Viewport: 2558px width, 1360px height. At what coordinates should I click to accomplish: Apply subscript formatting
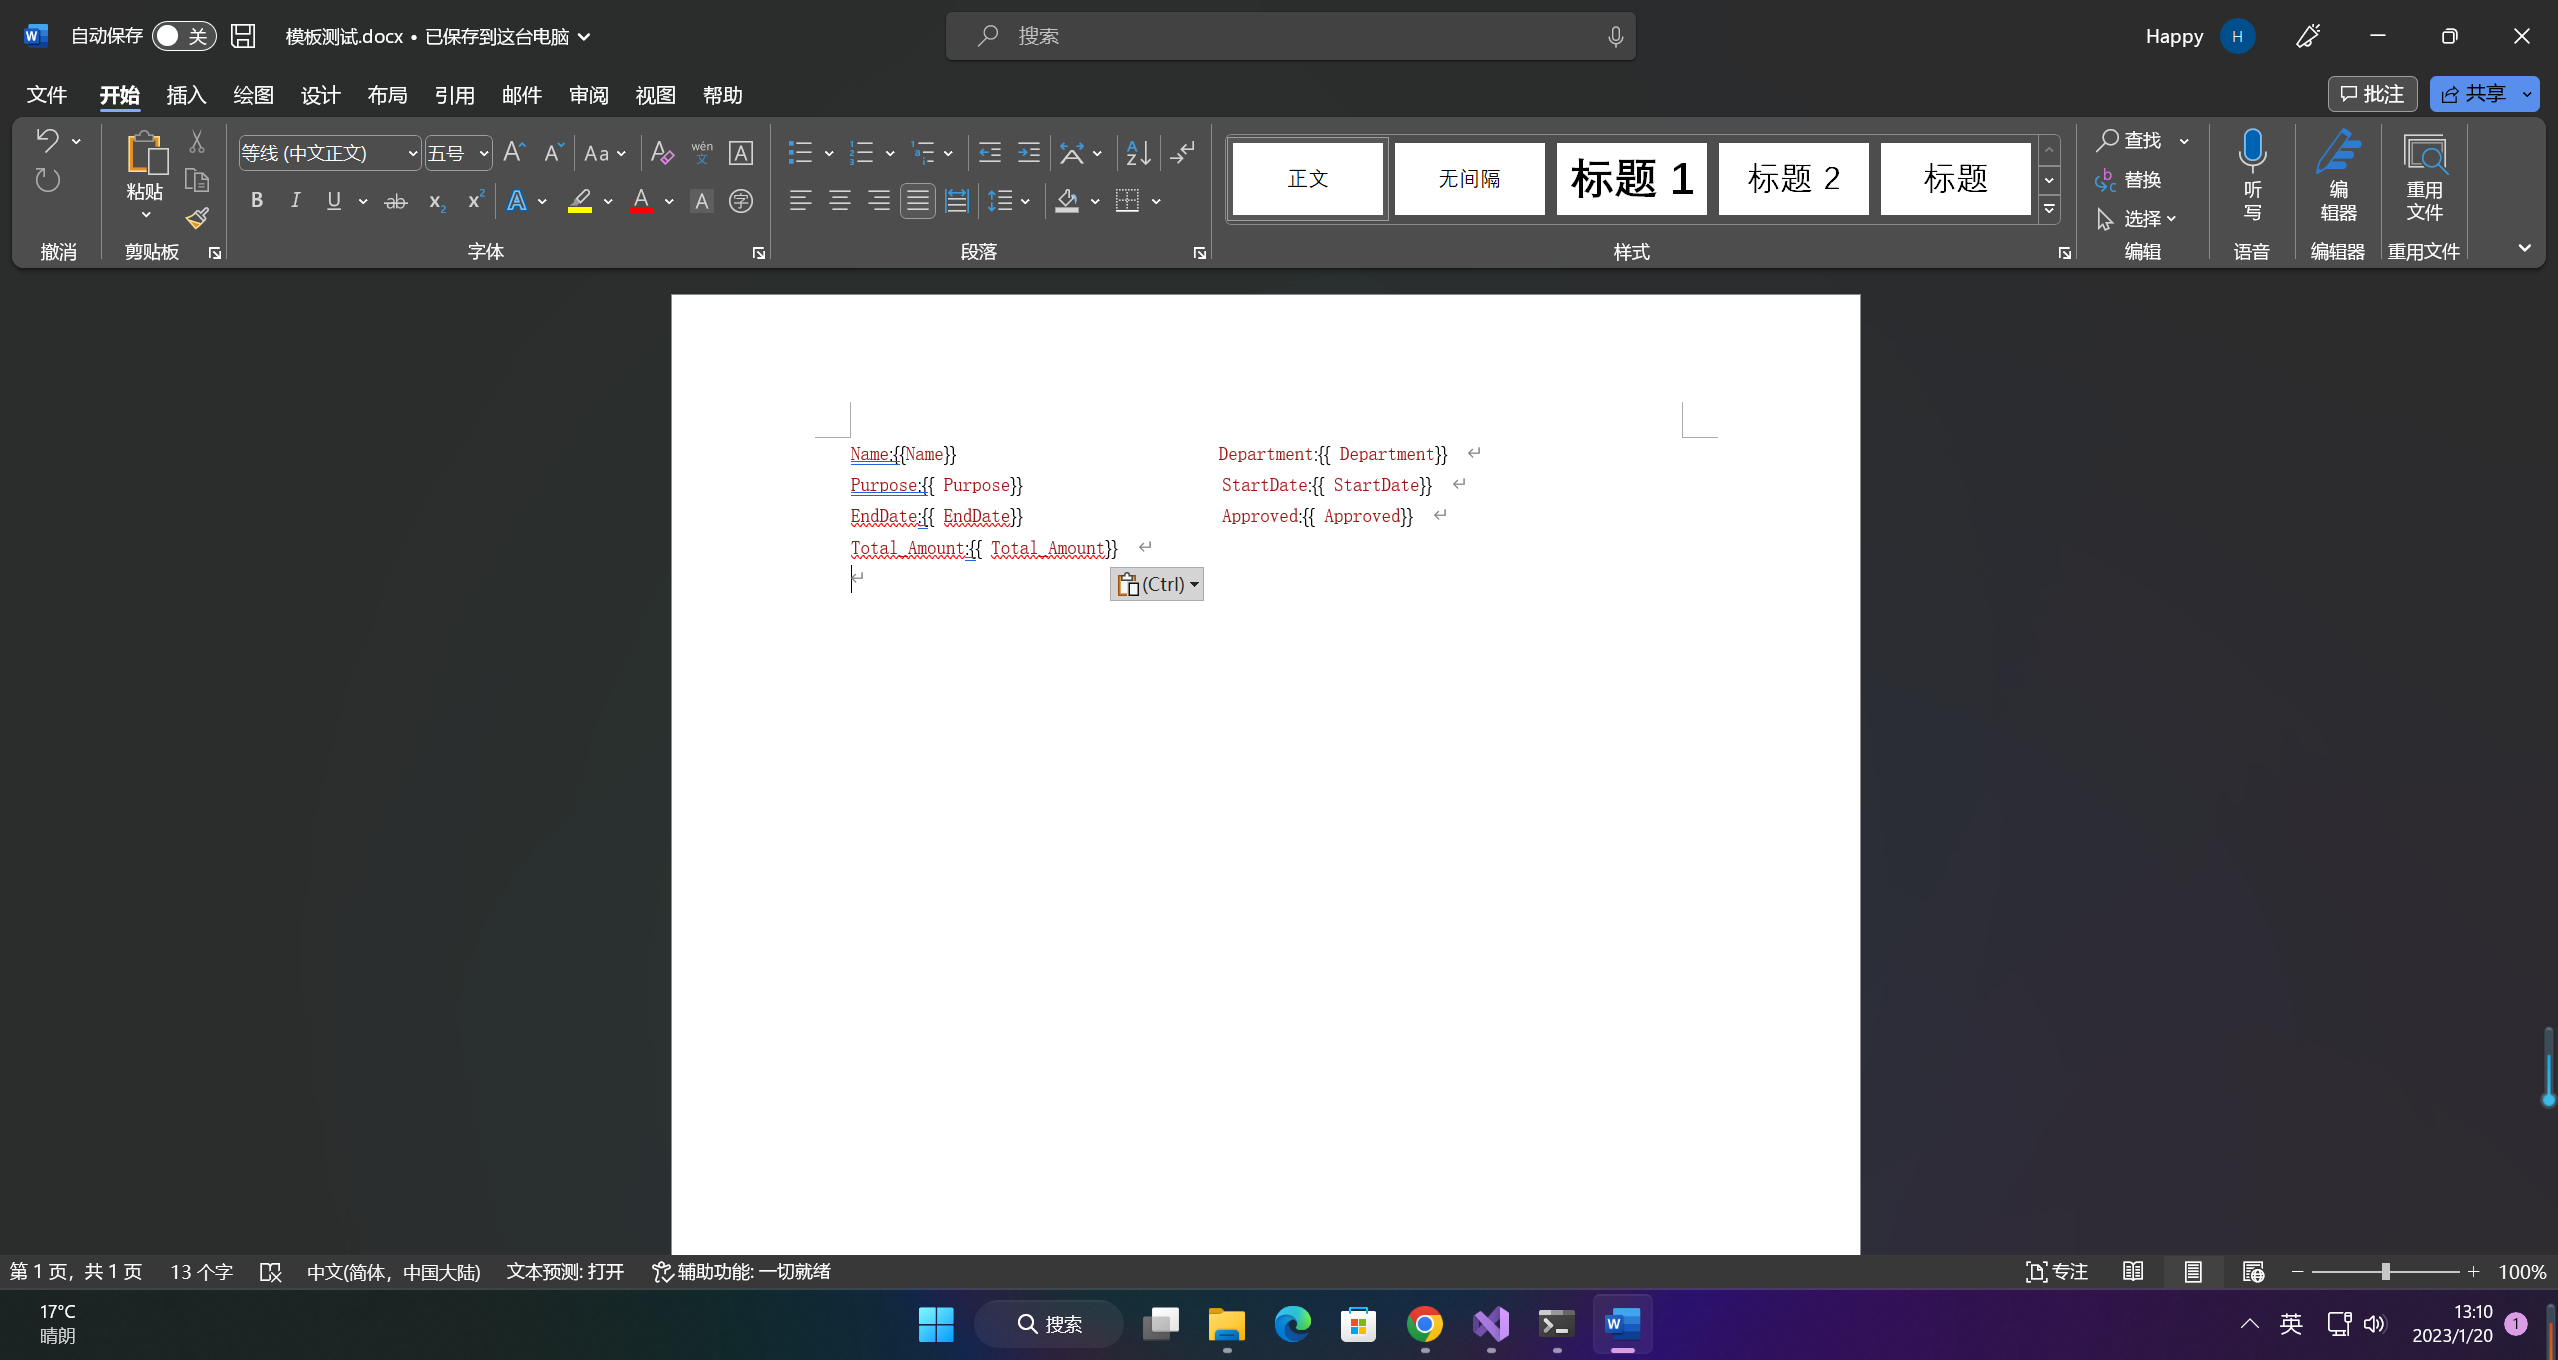436,200
